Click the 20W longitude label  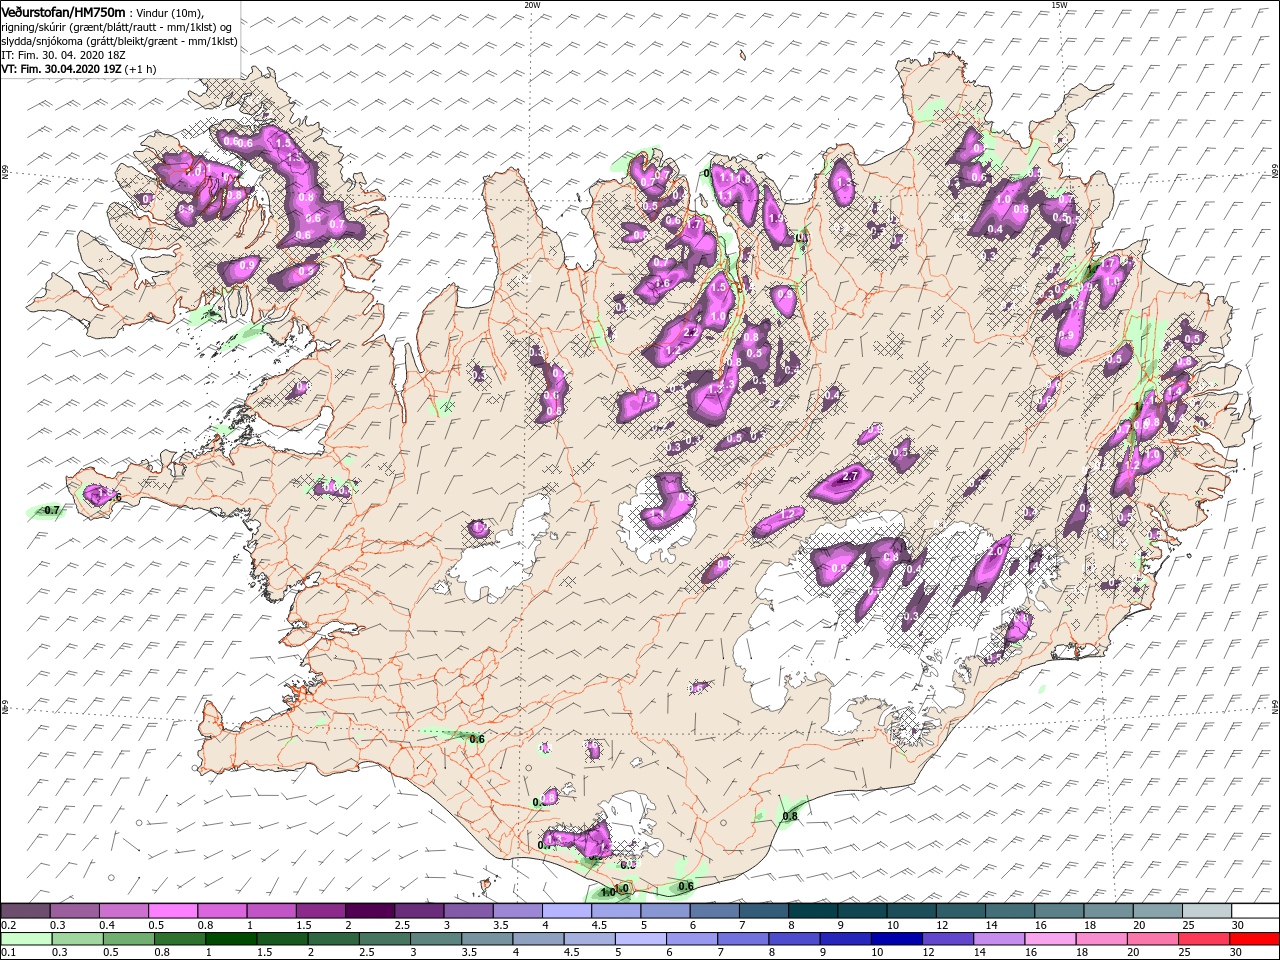click(x=532, y=5)
